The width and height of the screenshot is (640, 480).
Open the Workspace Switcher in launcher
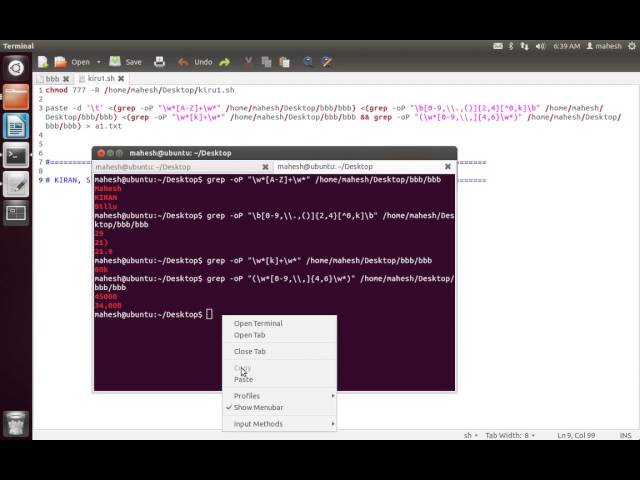click(16, 213)
